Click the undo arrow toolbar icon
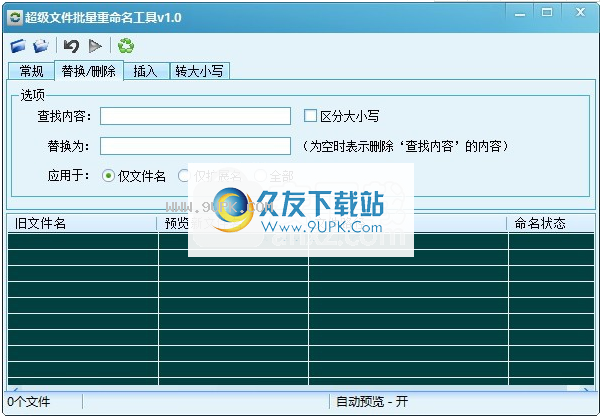Image resolution: width=603 pixels, height=420 pixels. 71,46
